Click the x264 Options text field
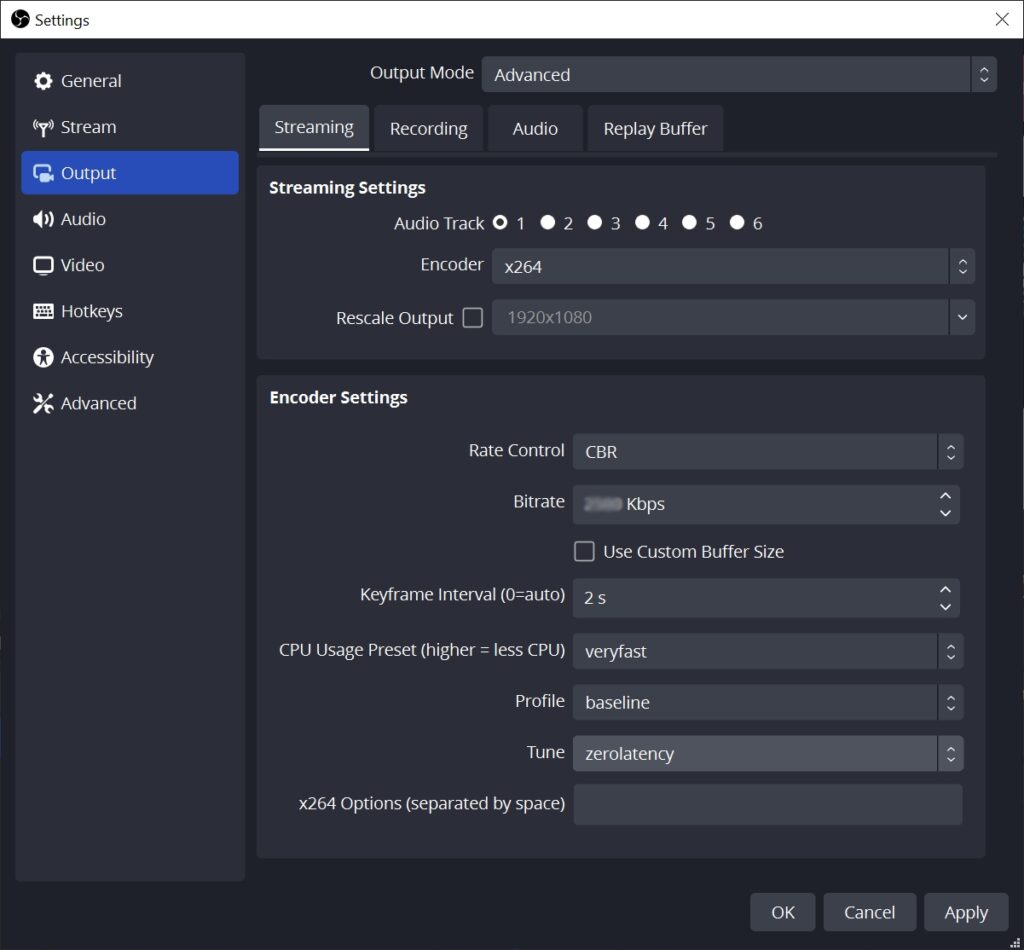Viewport: 1024px width, 950px height. tap(767, 804)
